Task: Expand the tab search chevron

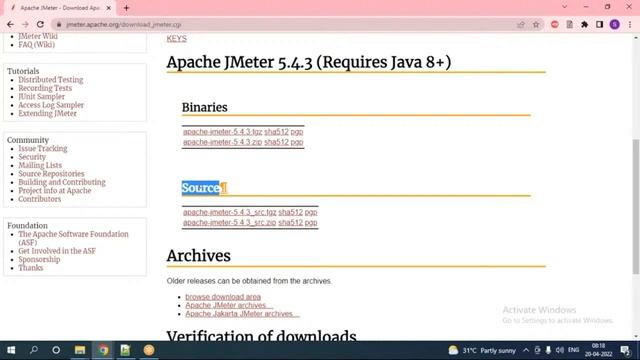Action: point(564,7)
